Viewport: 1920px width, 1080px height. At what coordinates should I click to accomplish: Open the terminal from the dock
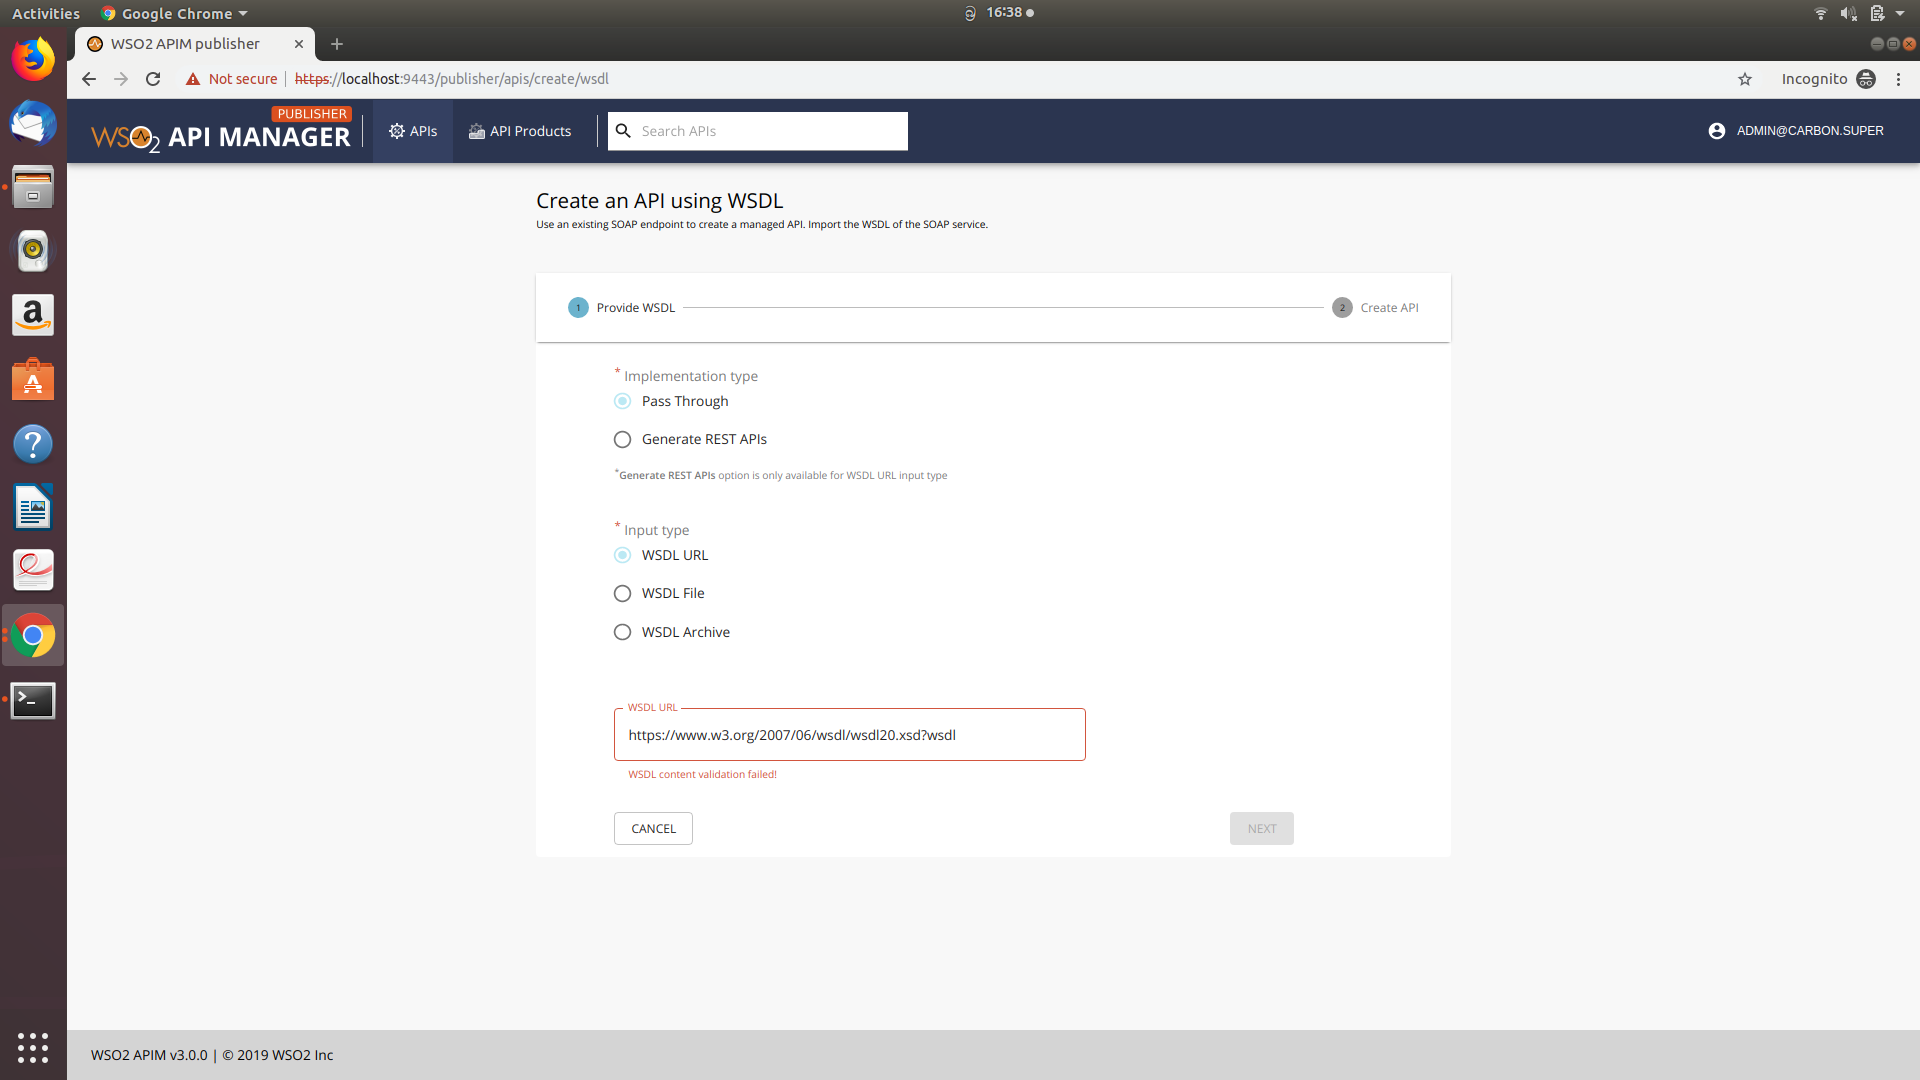point(33,700)
